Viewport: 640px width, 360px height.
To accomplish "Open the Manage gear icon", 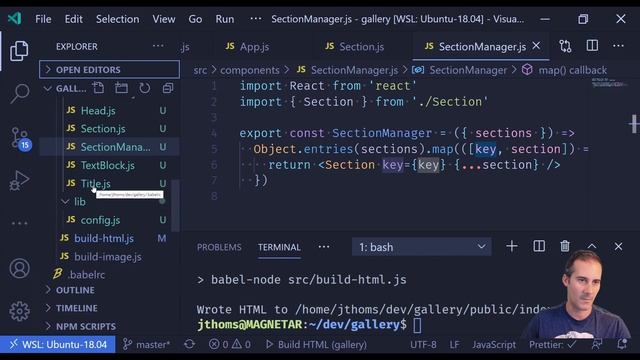I will click(19, 311).
